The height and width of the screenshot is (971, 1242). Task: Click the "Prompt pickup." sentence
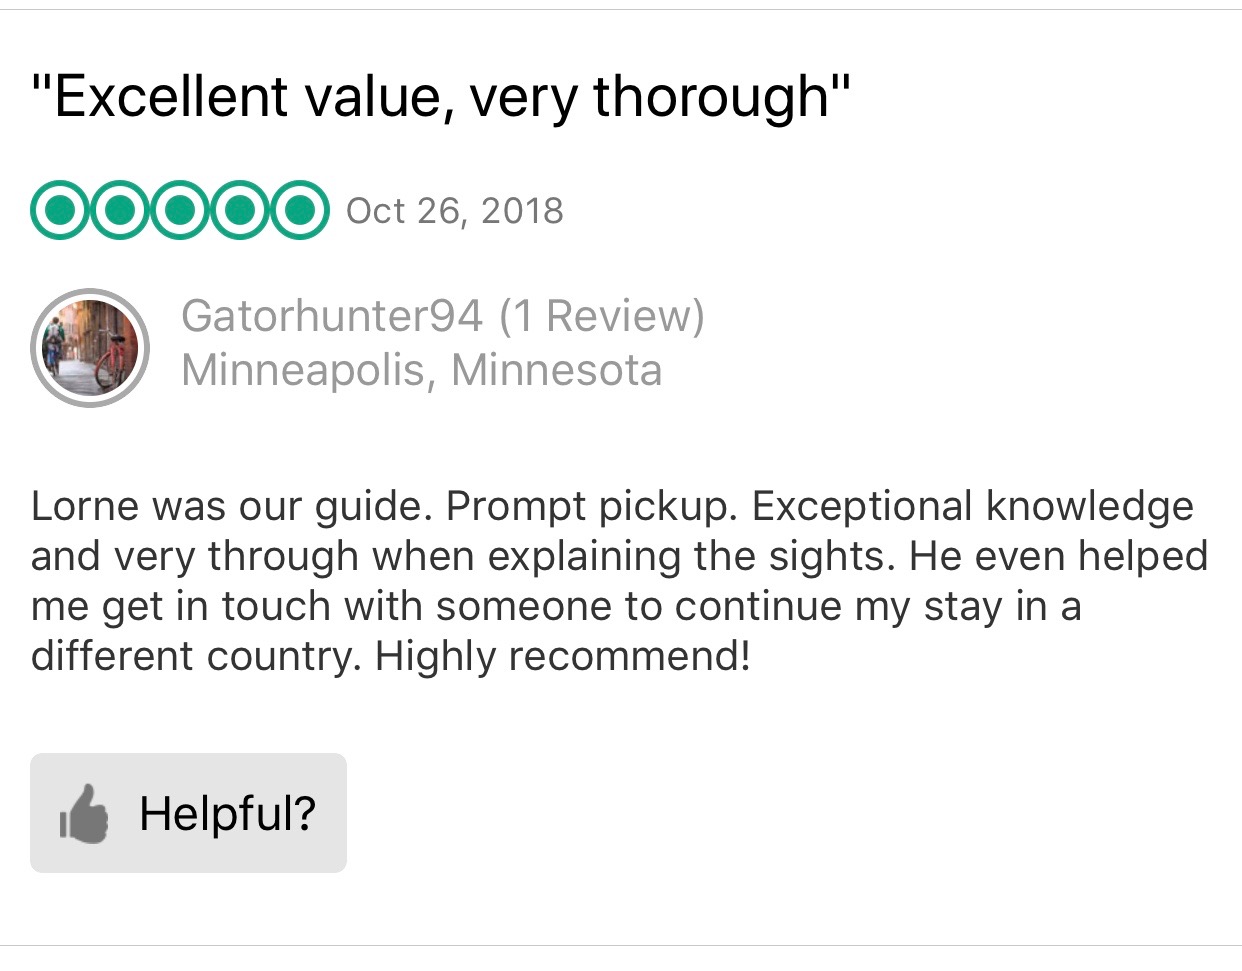point(591,506)
